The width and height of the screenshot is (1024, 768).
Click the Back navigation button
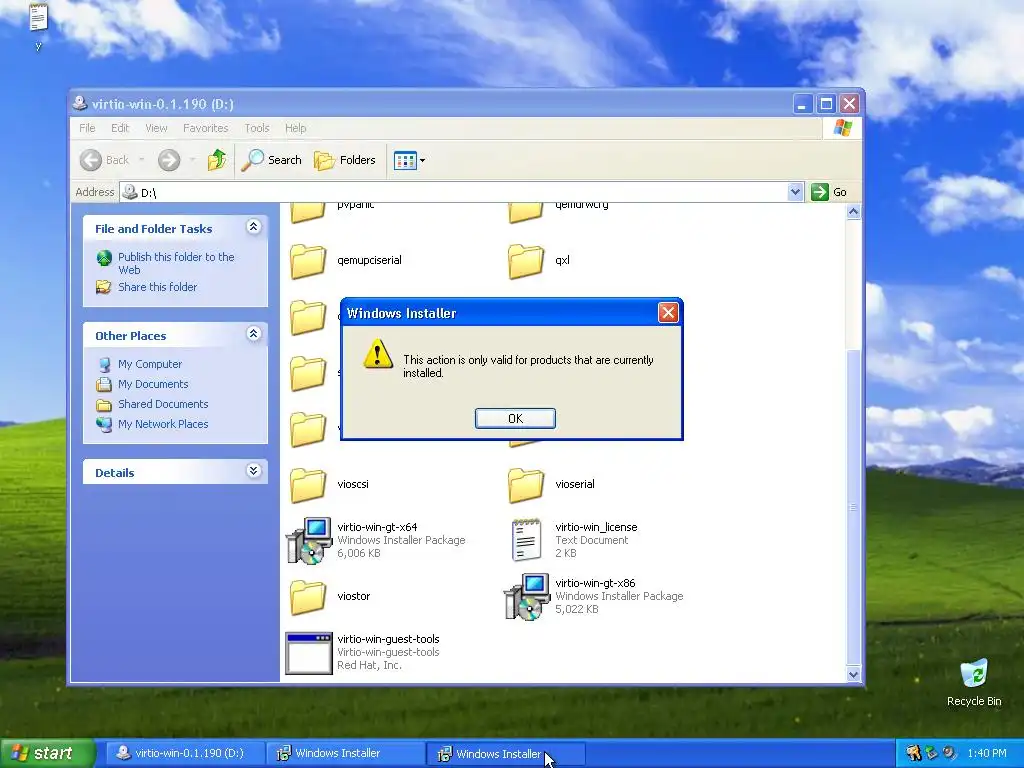point(104,160)
